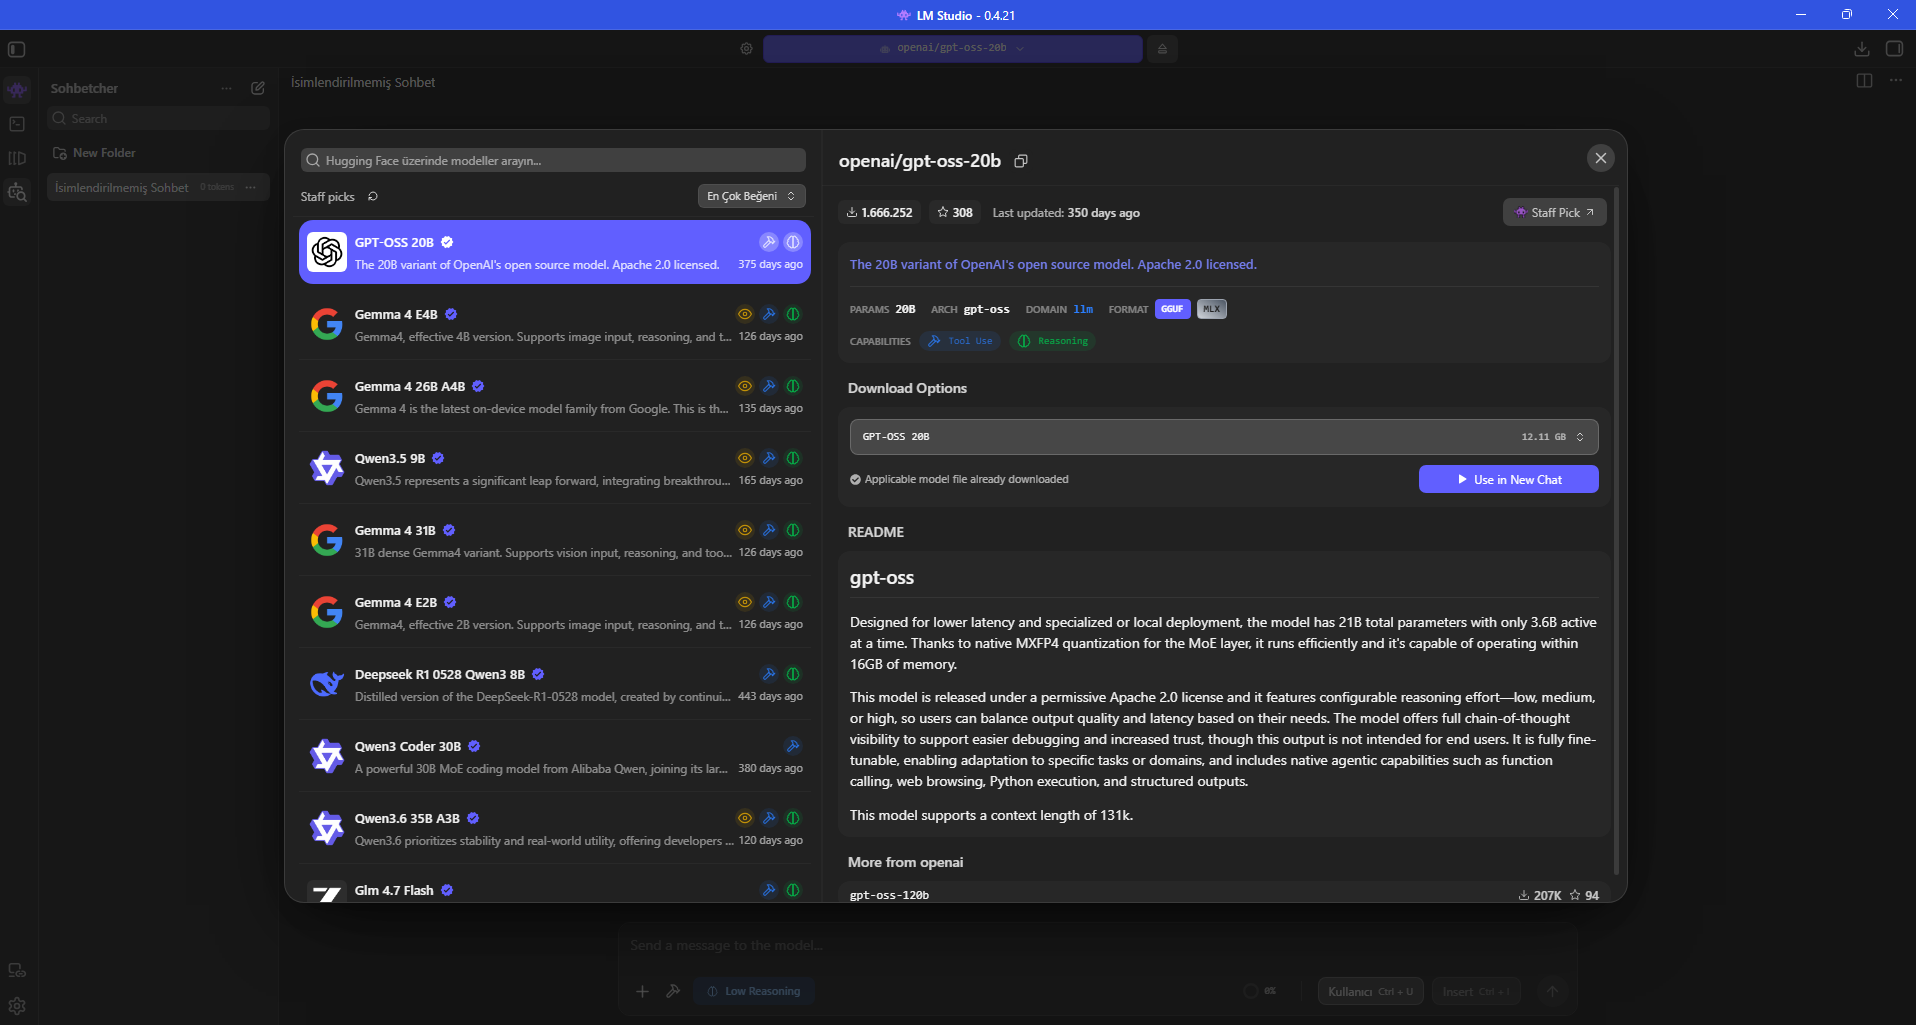Toggle the right sidebar panel icon
The height and width of the screenshot is (1025, 1916).
click(x=1894, y=49)
